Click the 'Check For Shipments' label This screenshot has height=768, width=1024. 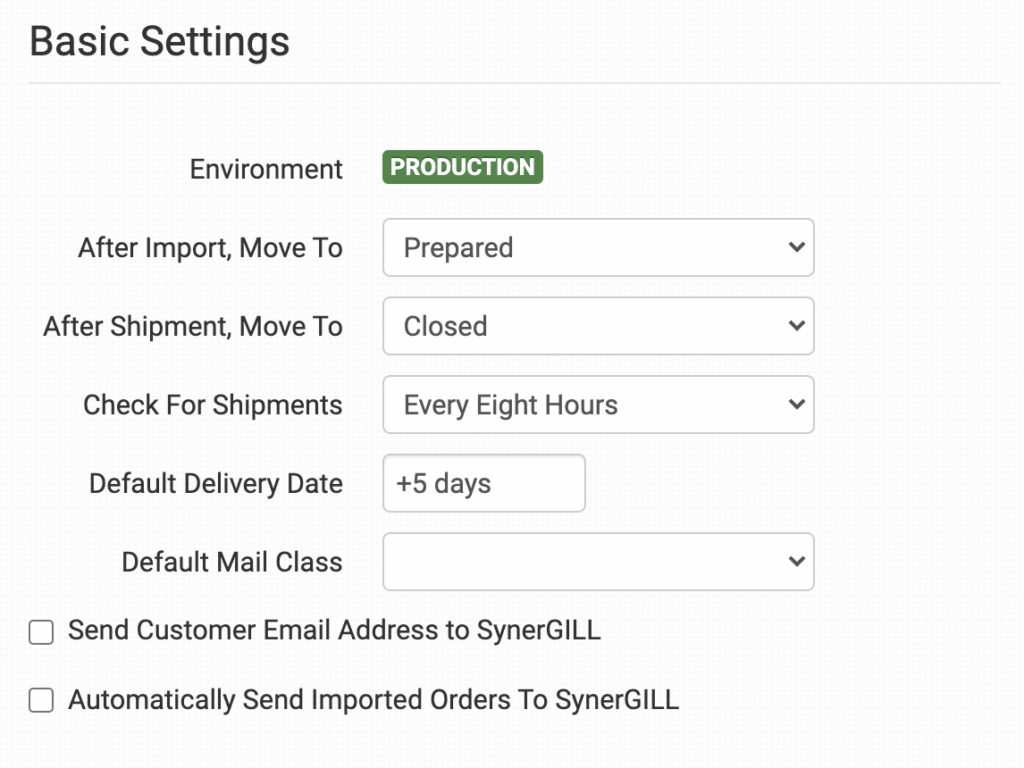point(212,405)
